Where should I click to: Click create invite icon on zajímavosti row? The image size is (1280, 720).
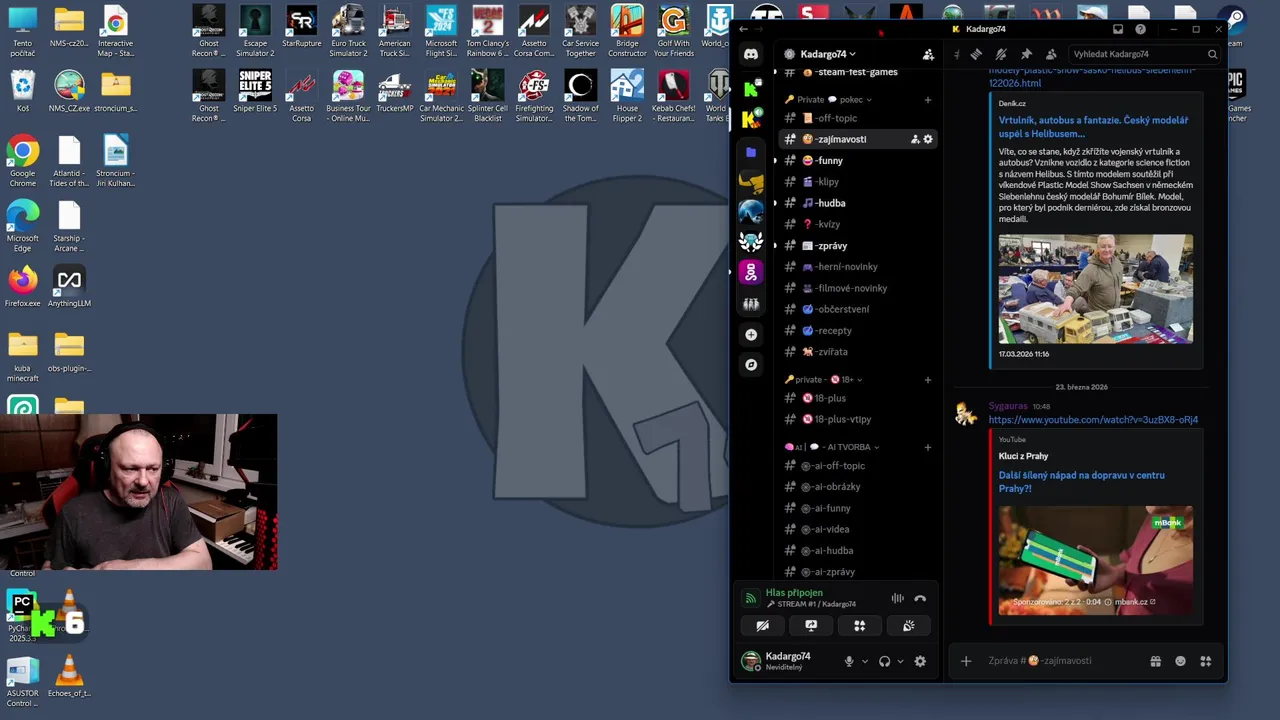[914, 139]
